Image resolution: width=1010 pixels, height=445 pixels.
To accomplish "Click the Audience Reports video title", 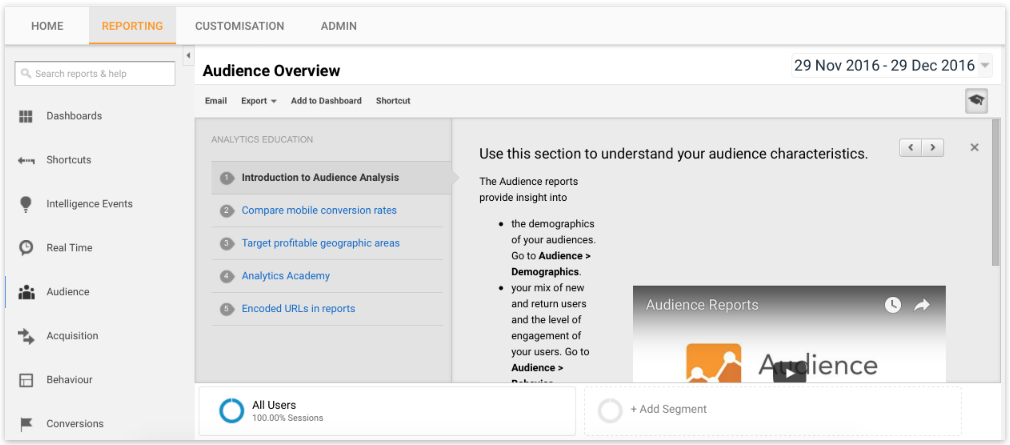I will point(702,305).
